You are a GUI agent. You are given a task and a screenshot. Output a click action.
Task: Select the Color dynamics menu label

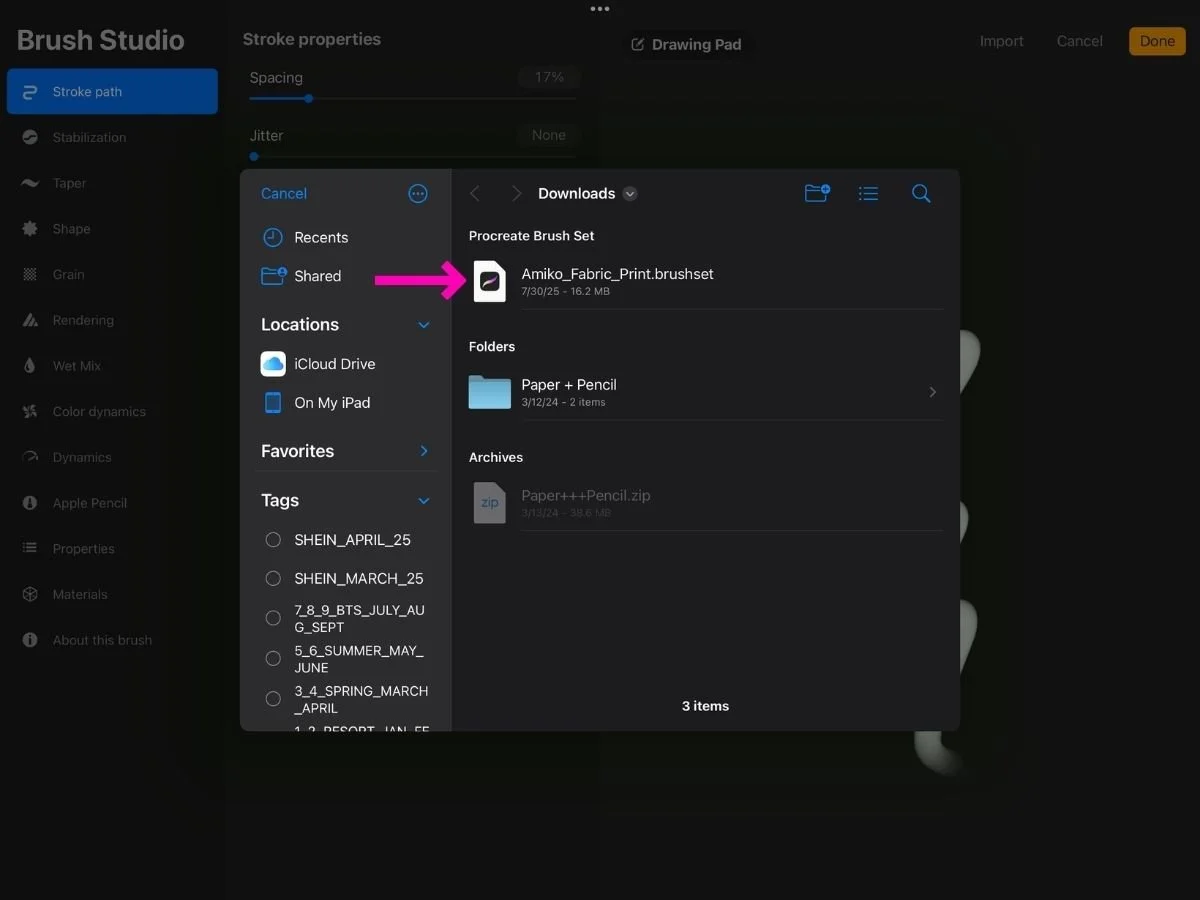pyautogui.click(x=99, y=412)
